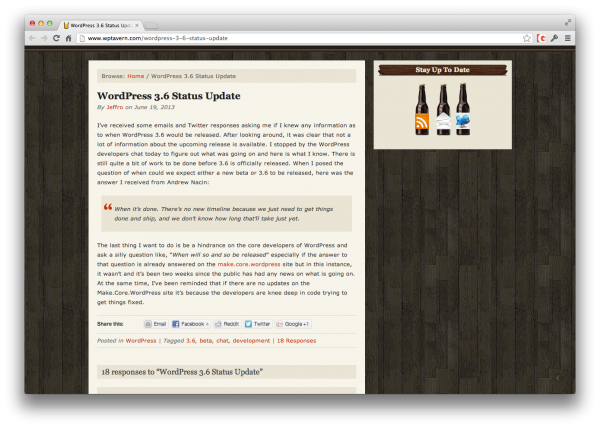Click the red quotation mark in blockquote

tap(108, 207)
